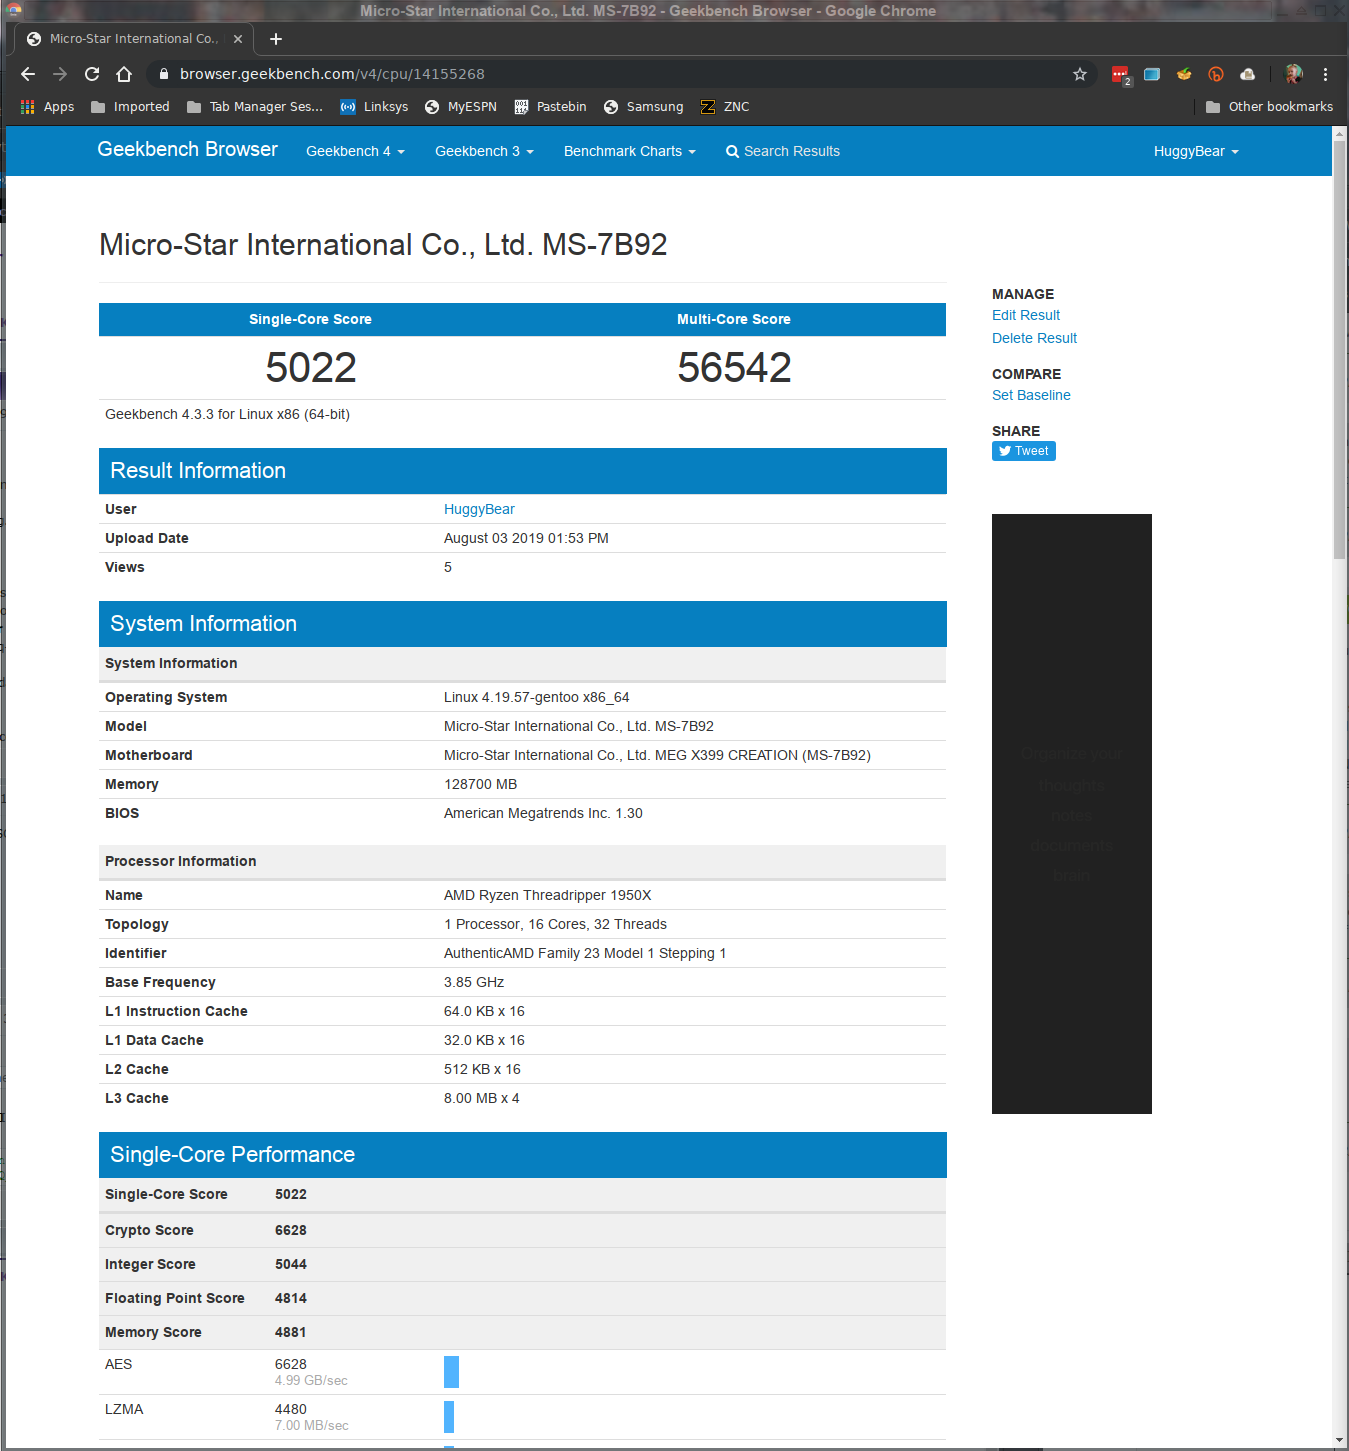The image size is (1349, 1451).
Task: Click the Crypto Score value 6628
Action: pos(291,1230)
